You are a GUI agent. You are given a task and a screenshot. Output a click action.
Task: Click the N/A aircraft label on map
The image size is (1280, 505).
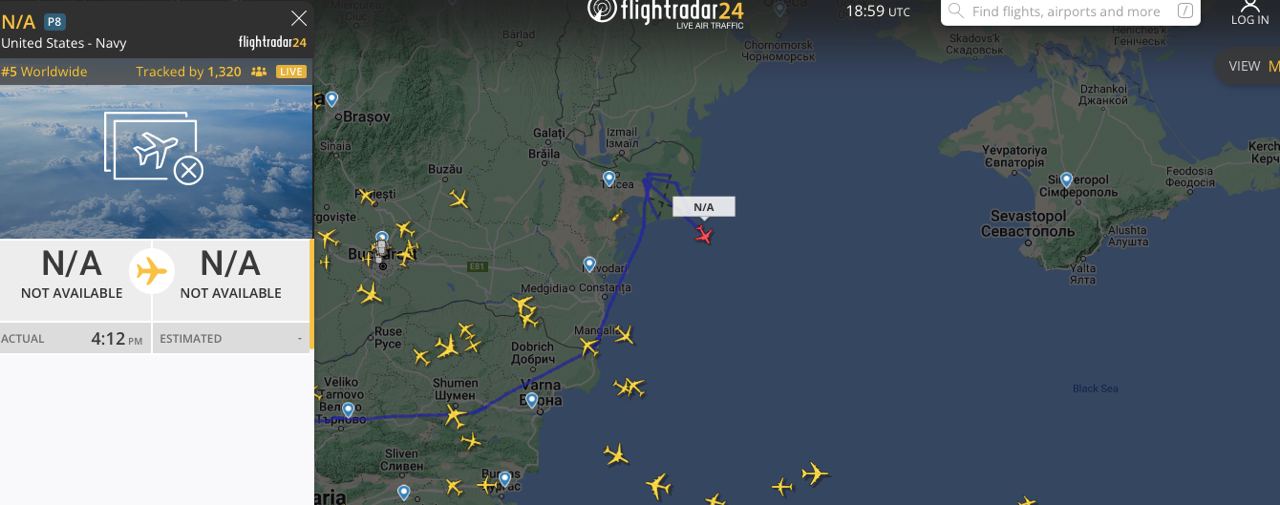[704, 207]
